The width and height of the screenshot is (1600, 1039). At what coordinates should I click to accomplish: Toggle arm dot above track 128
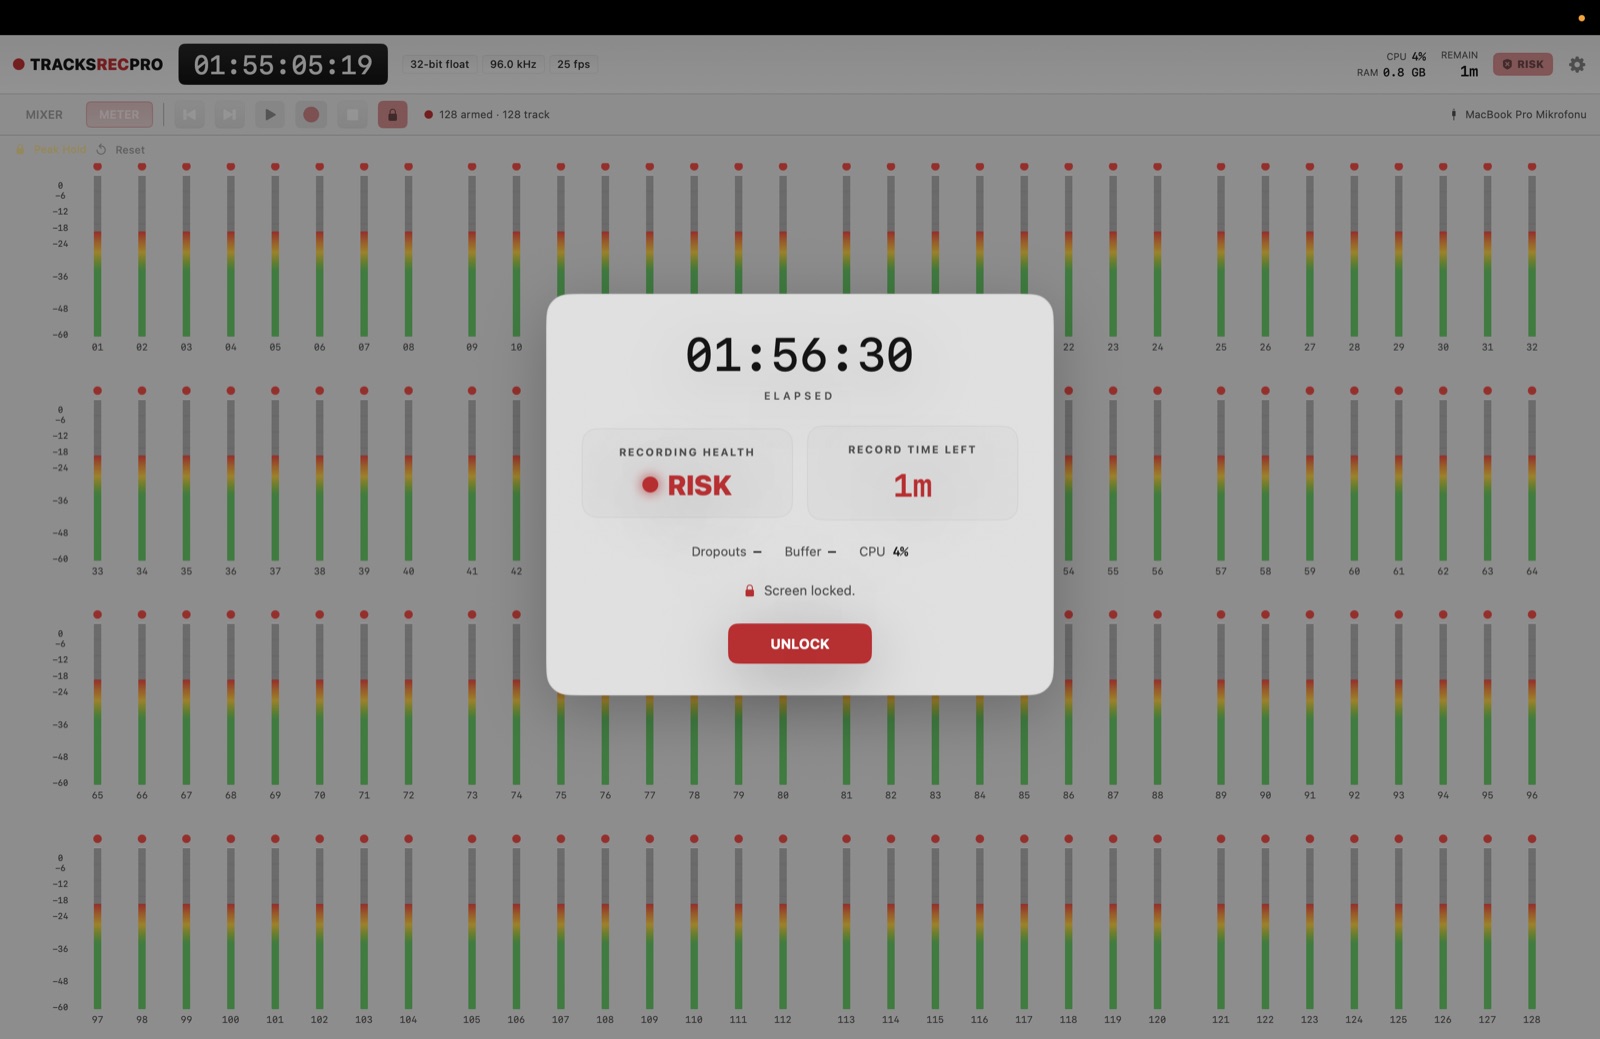point(1531,838)
